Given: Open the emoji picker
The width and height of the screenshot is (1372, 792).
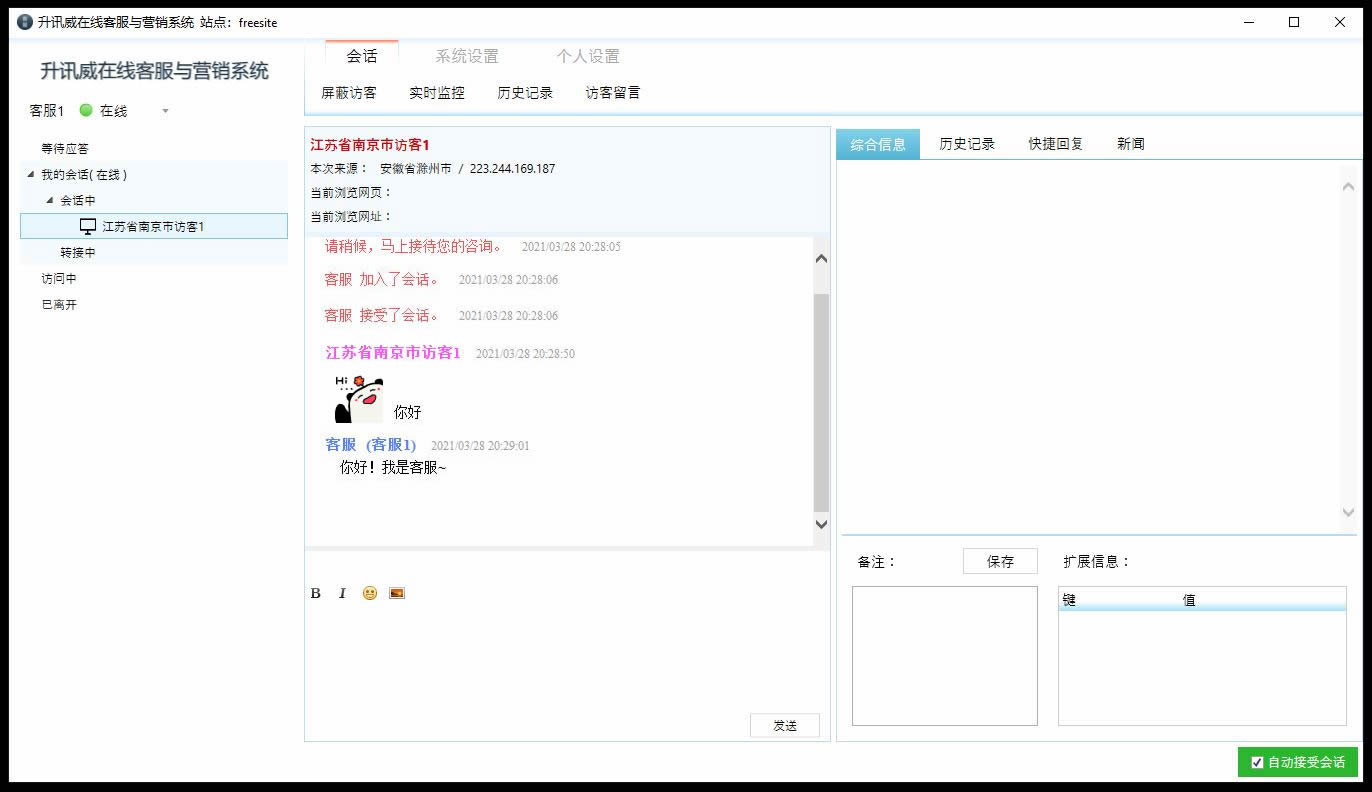Looking at the screenshot, I should pyautogui.click(x=370, y=593).
